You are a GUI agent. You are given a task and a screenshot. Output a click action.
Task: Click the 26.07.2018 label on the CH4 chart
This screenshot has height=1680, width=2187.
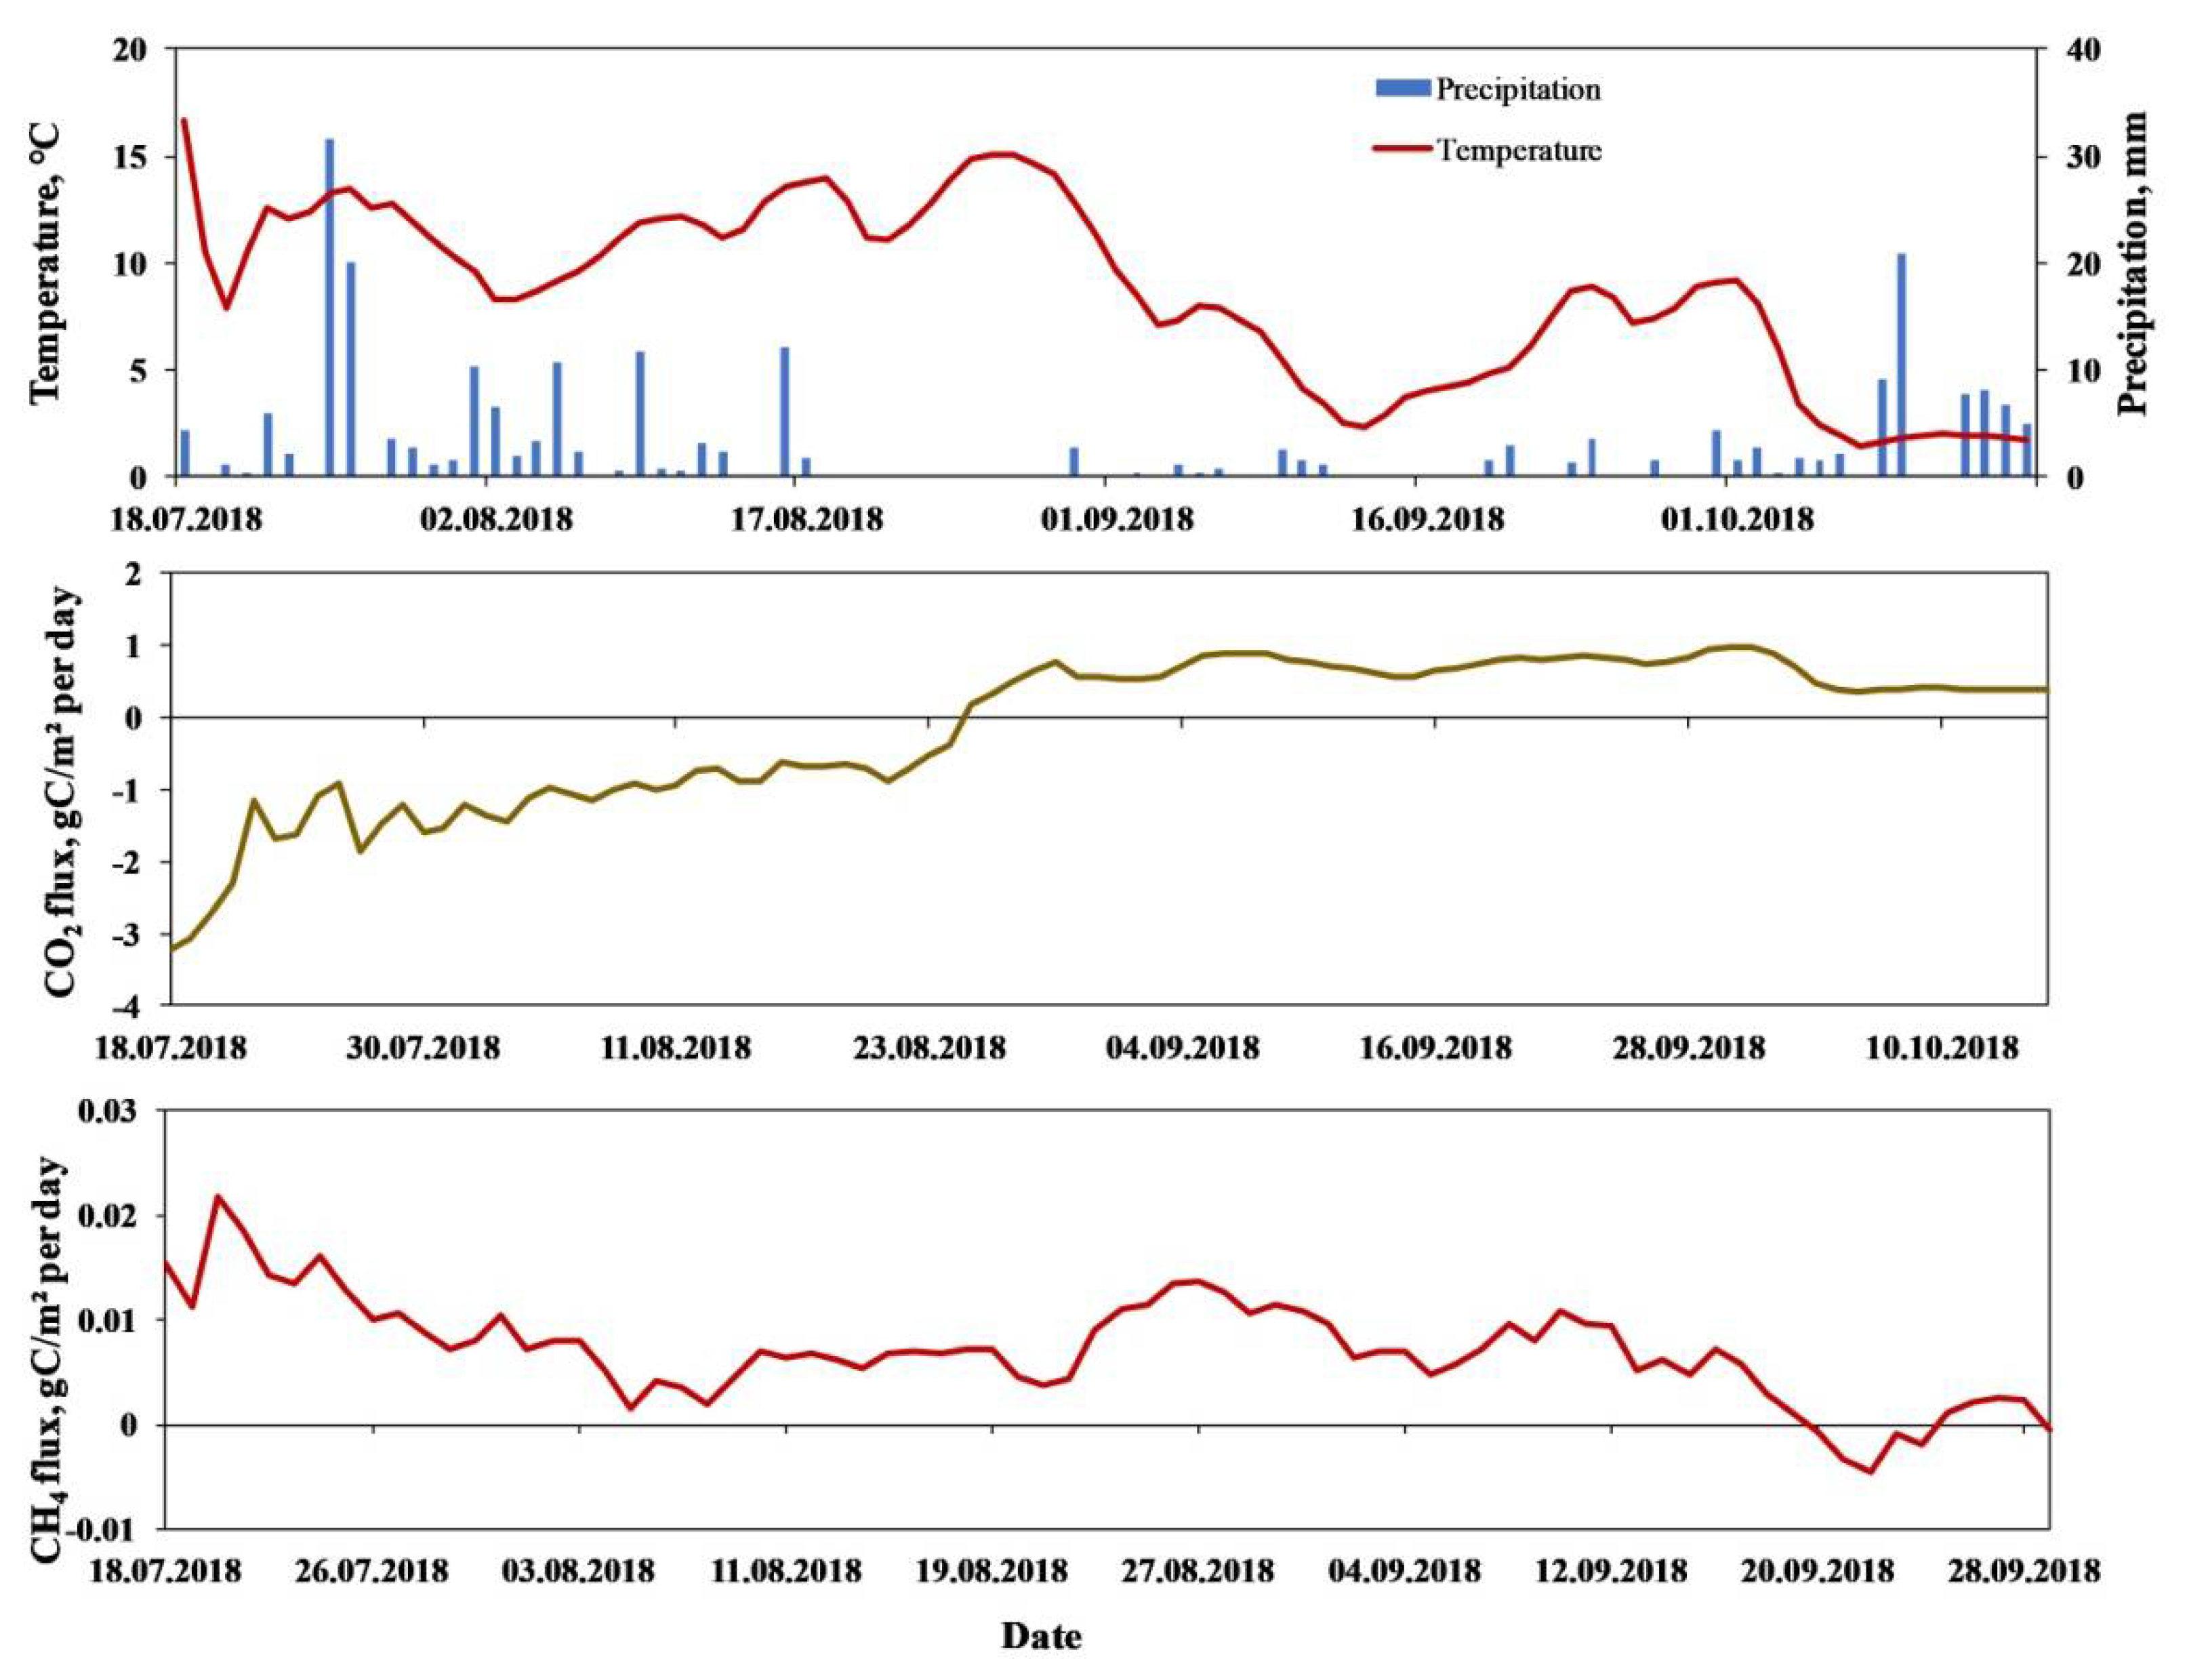[x=371, y=1571]
